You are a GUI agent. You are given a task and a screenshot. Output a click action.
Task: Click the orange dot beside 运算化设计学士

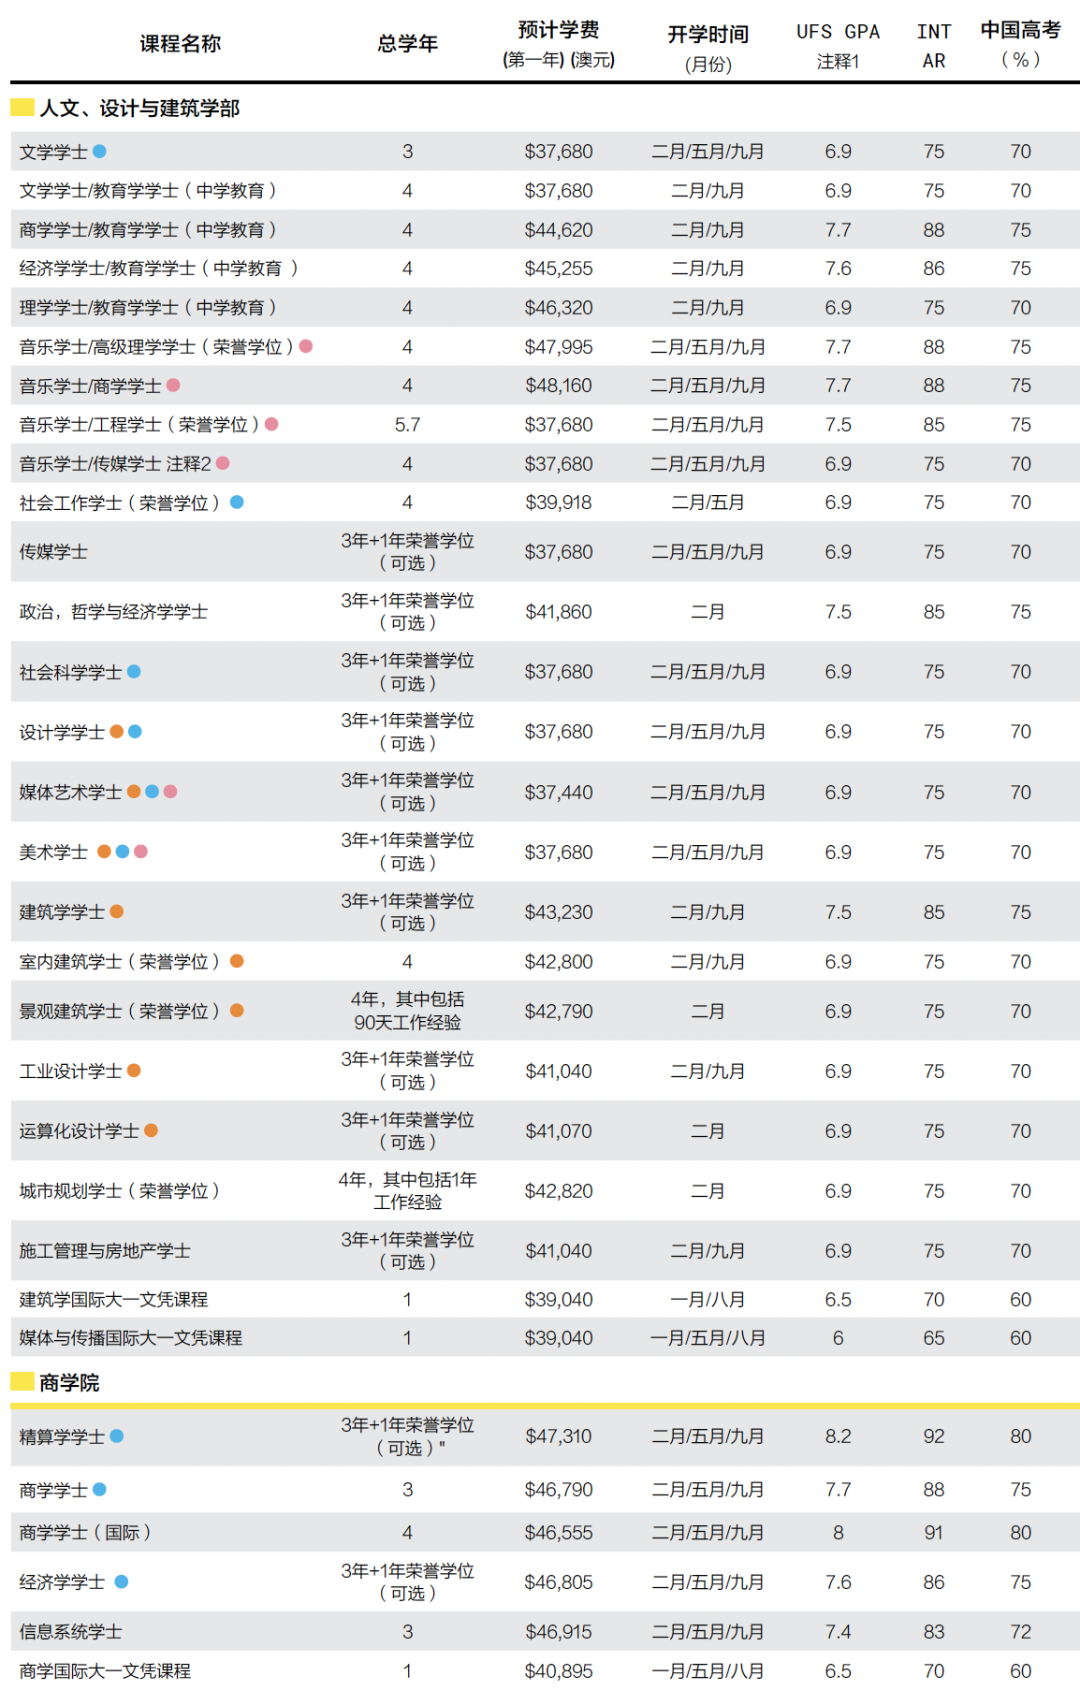coord(151,1130)
